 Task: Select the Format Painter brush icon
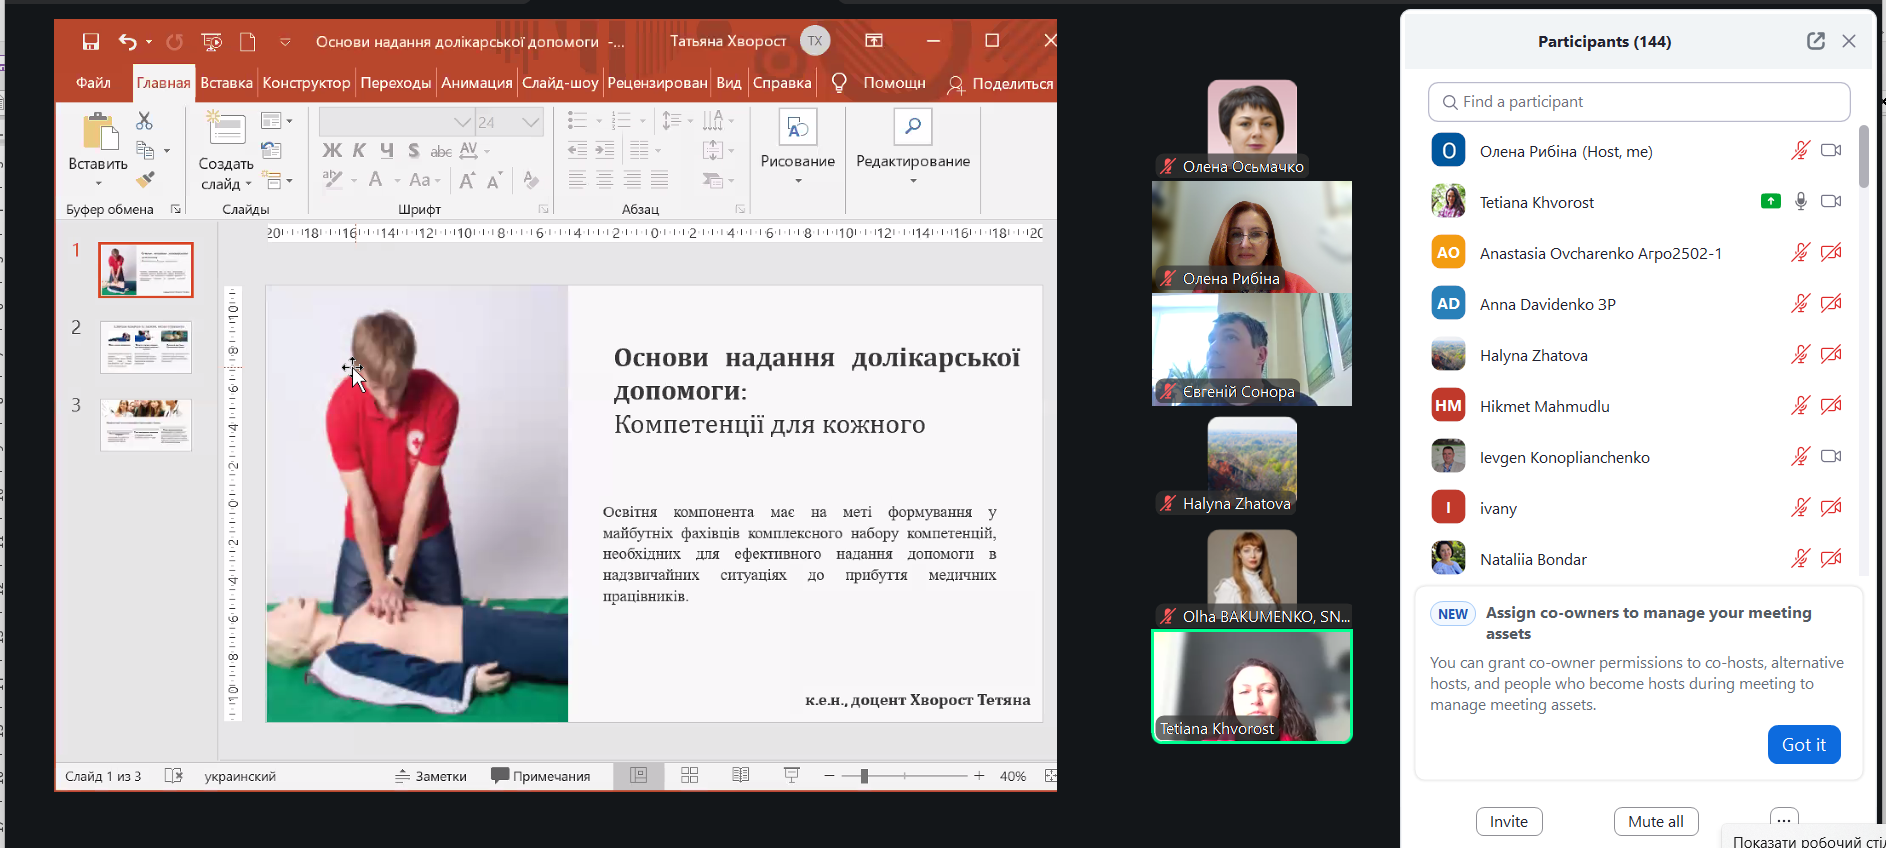point(146,180)
